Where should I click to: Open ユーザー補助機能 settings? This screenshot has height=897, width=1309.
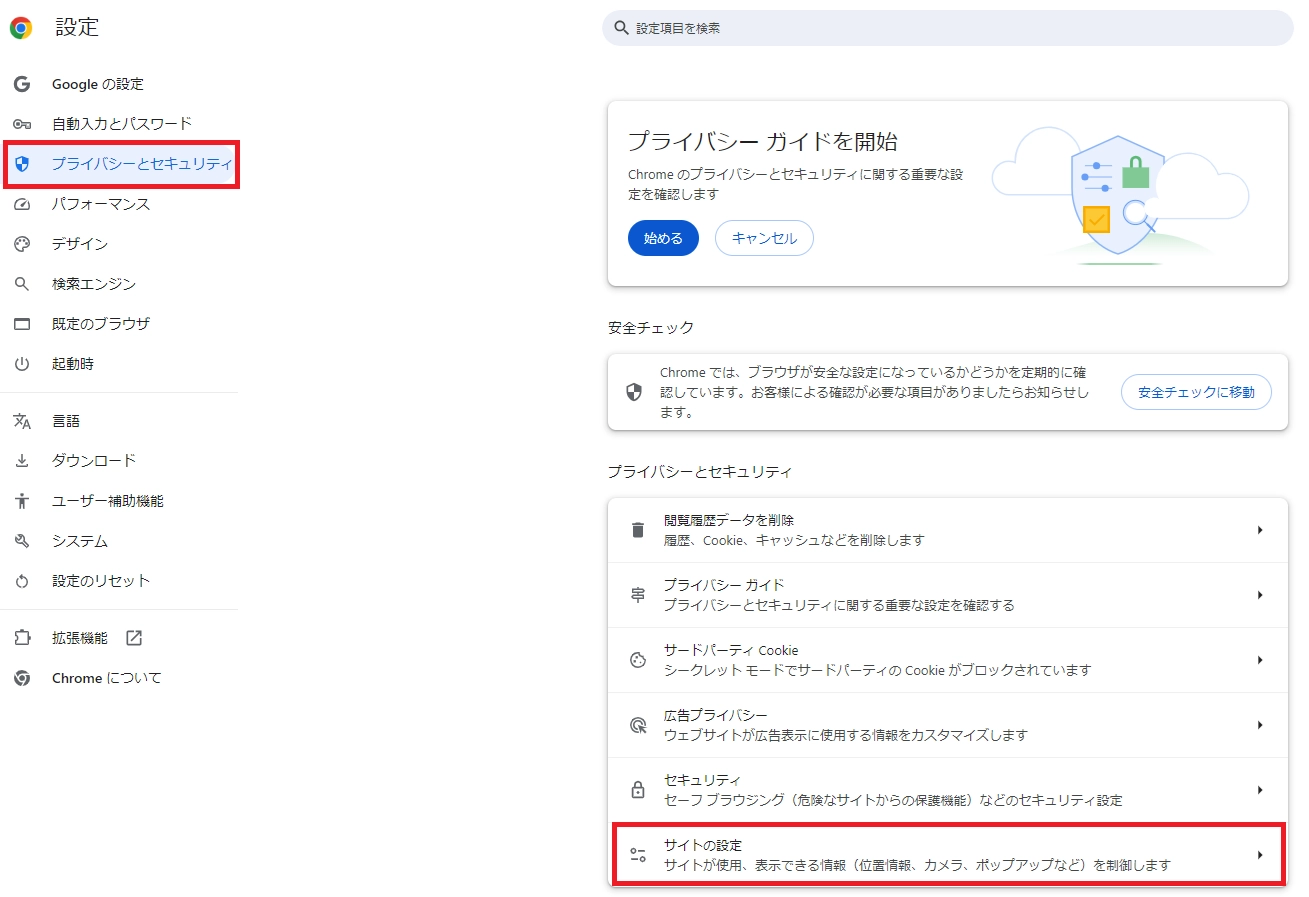pyautogui.click(x=108, y=501)
